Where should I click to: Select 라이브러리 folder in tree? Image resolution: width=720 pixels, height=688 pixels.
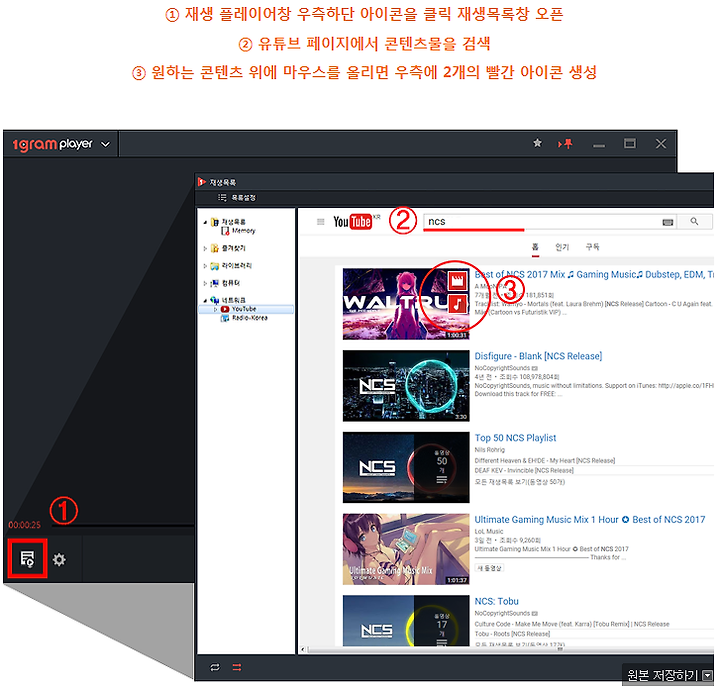[x=231, y=266]
